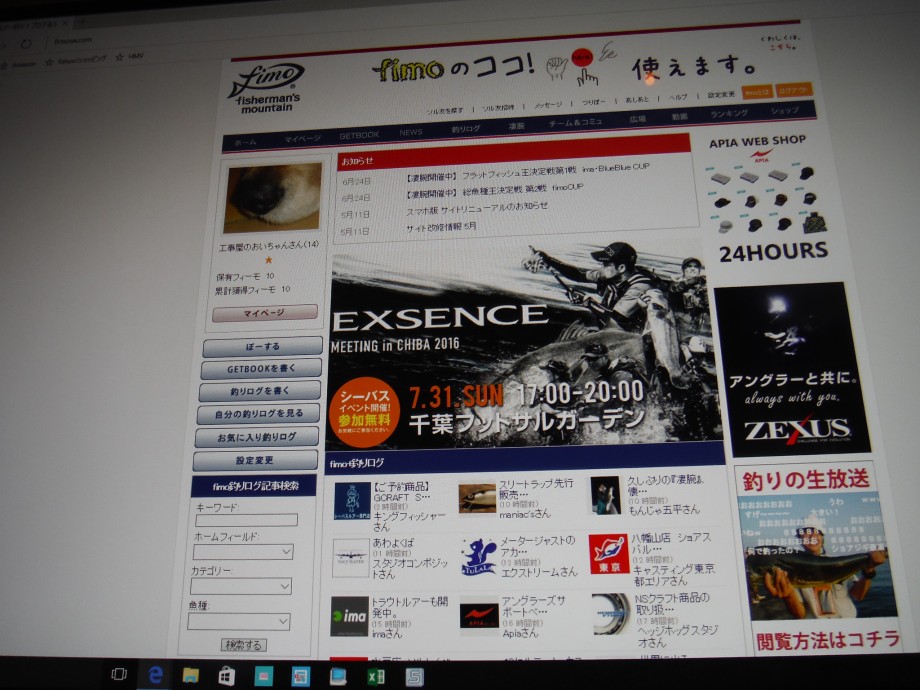Open the NEWS nav tab
The height and width of the screenshot is (690, 920).
pos(411,132)
